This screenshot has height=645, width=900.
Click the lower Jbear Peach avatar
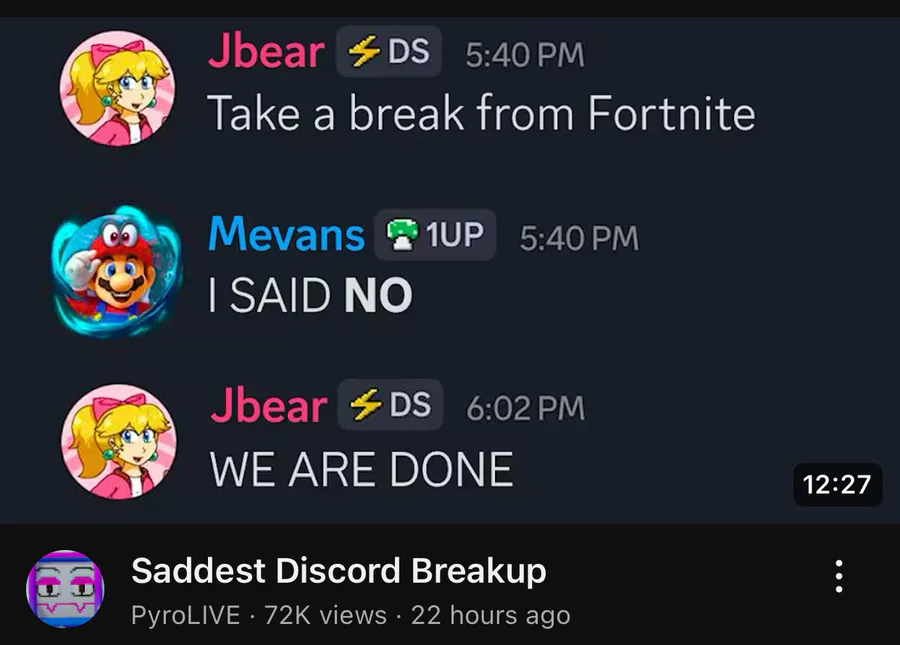pyautogui.click(x=119, y=441)
